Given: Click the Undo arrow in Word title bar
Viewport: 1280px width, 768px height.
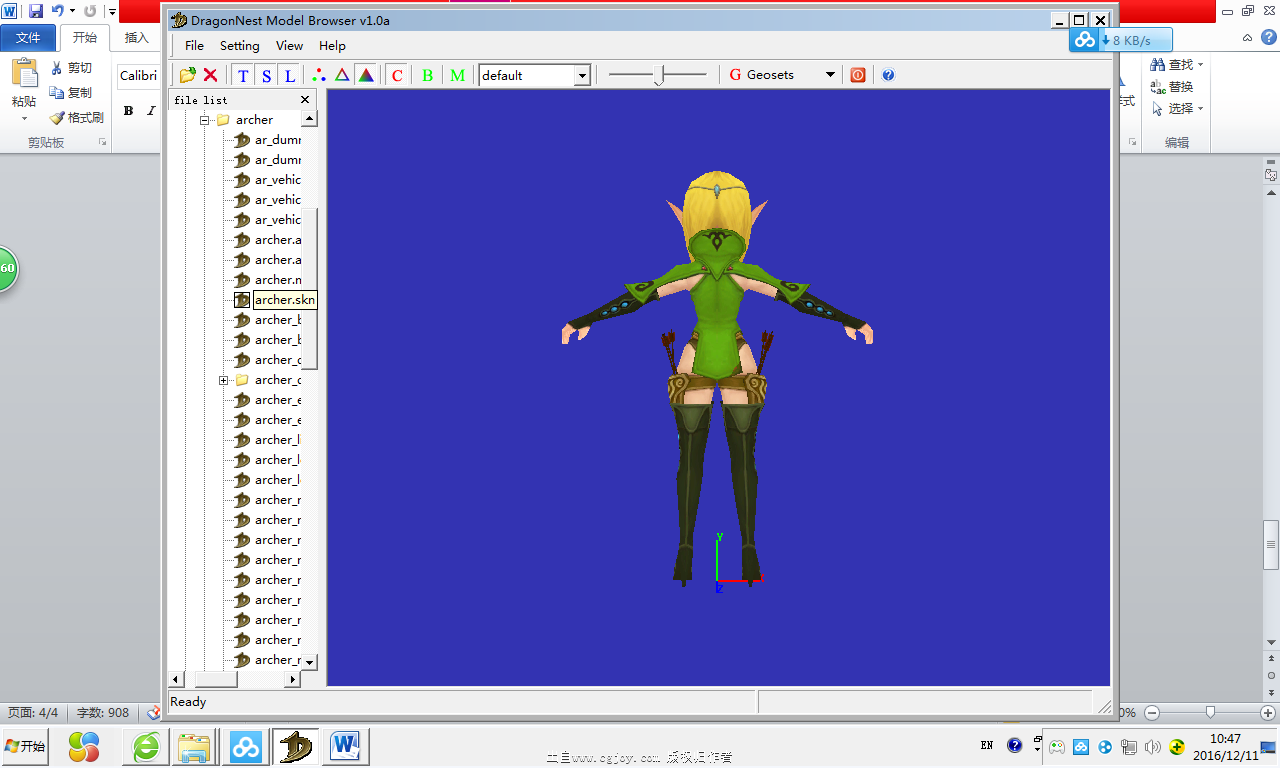Looking at the screenshot, I should (x=58, y=11).
